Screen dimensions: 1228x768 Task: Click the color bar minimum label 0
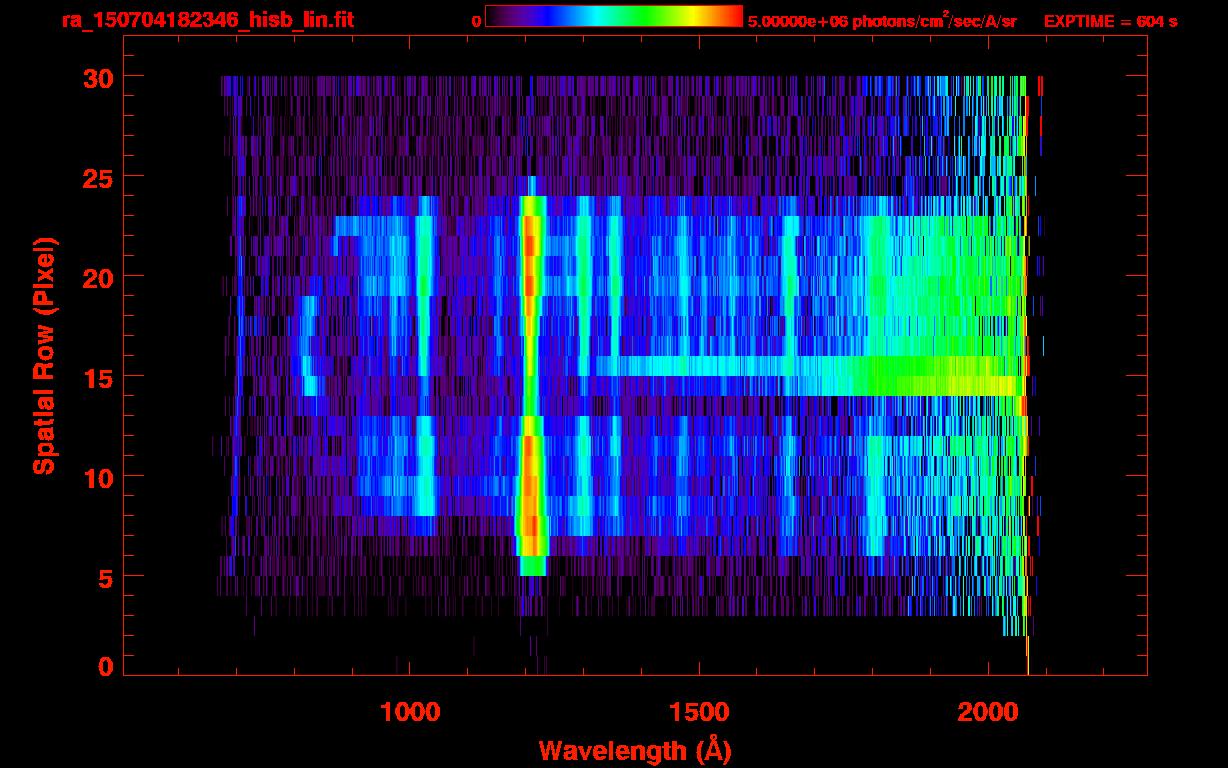pos(476,20)
